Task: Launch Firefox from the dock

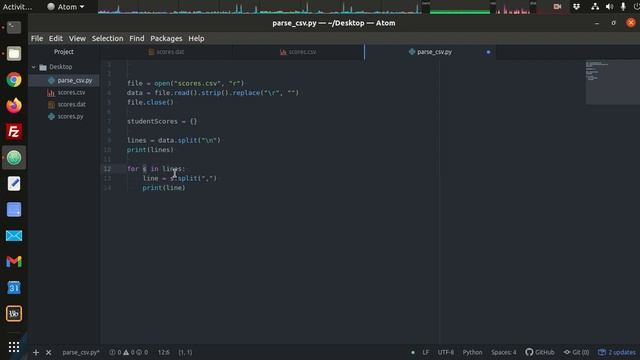Action: click(x=14, y=106)
